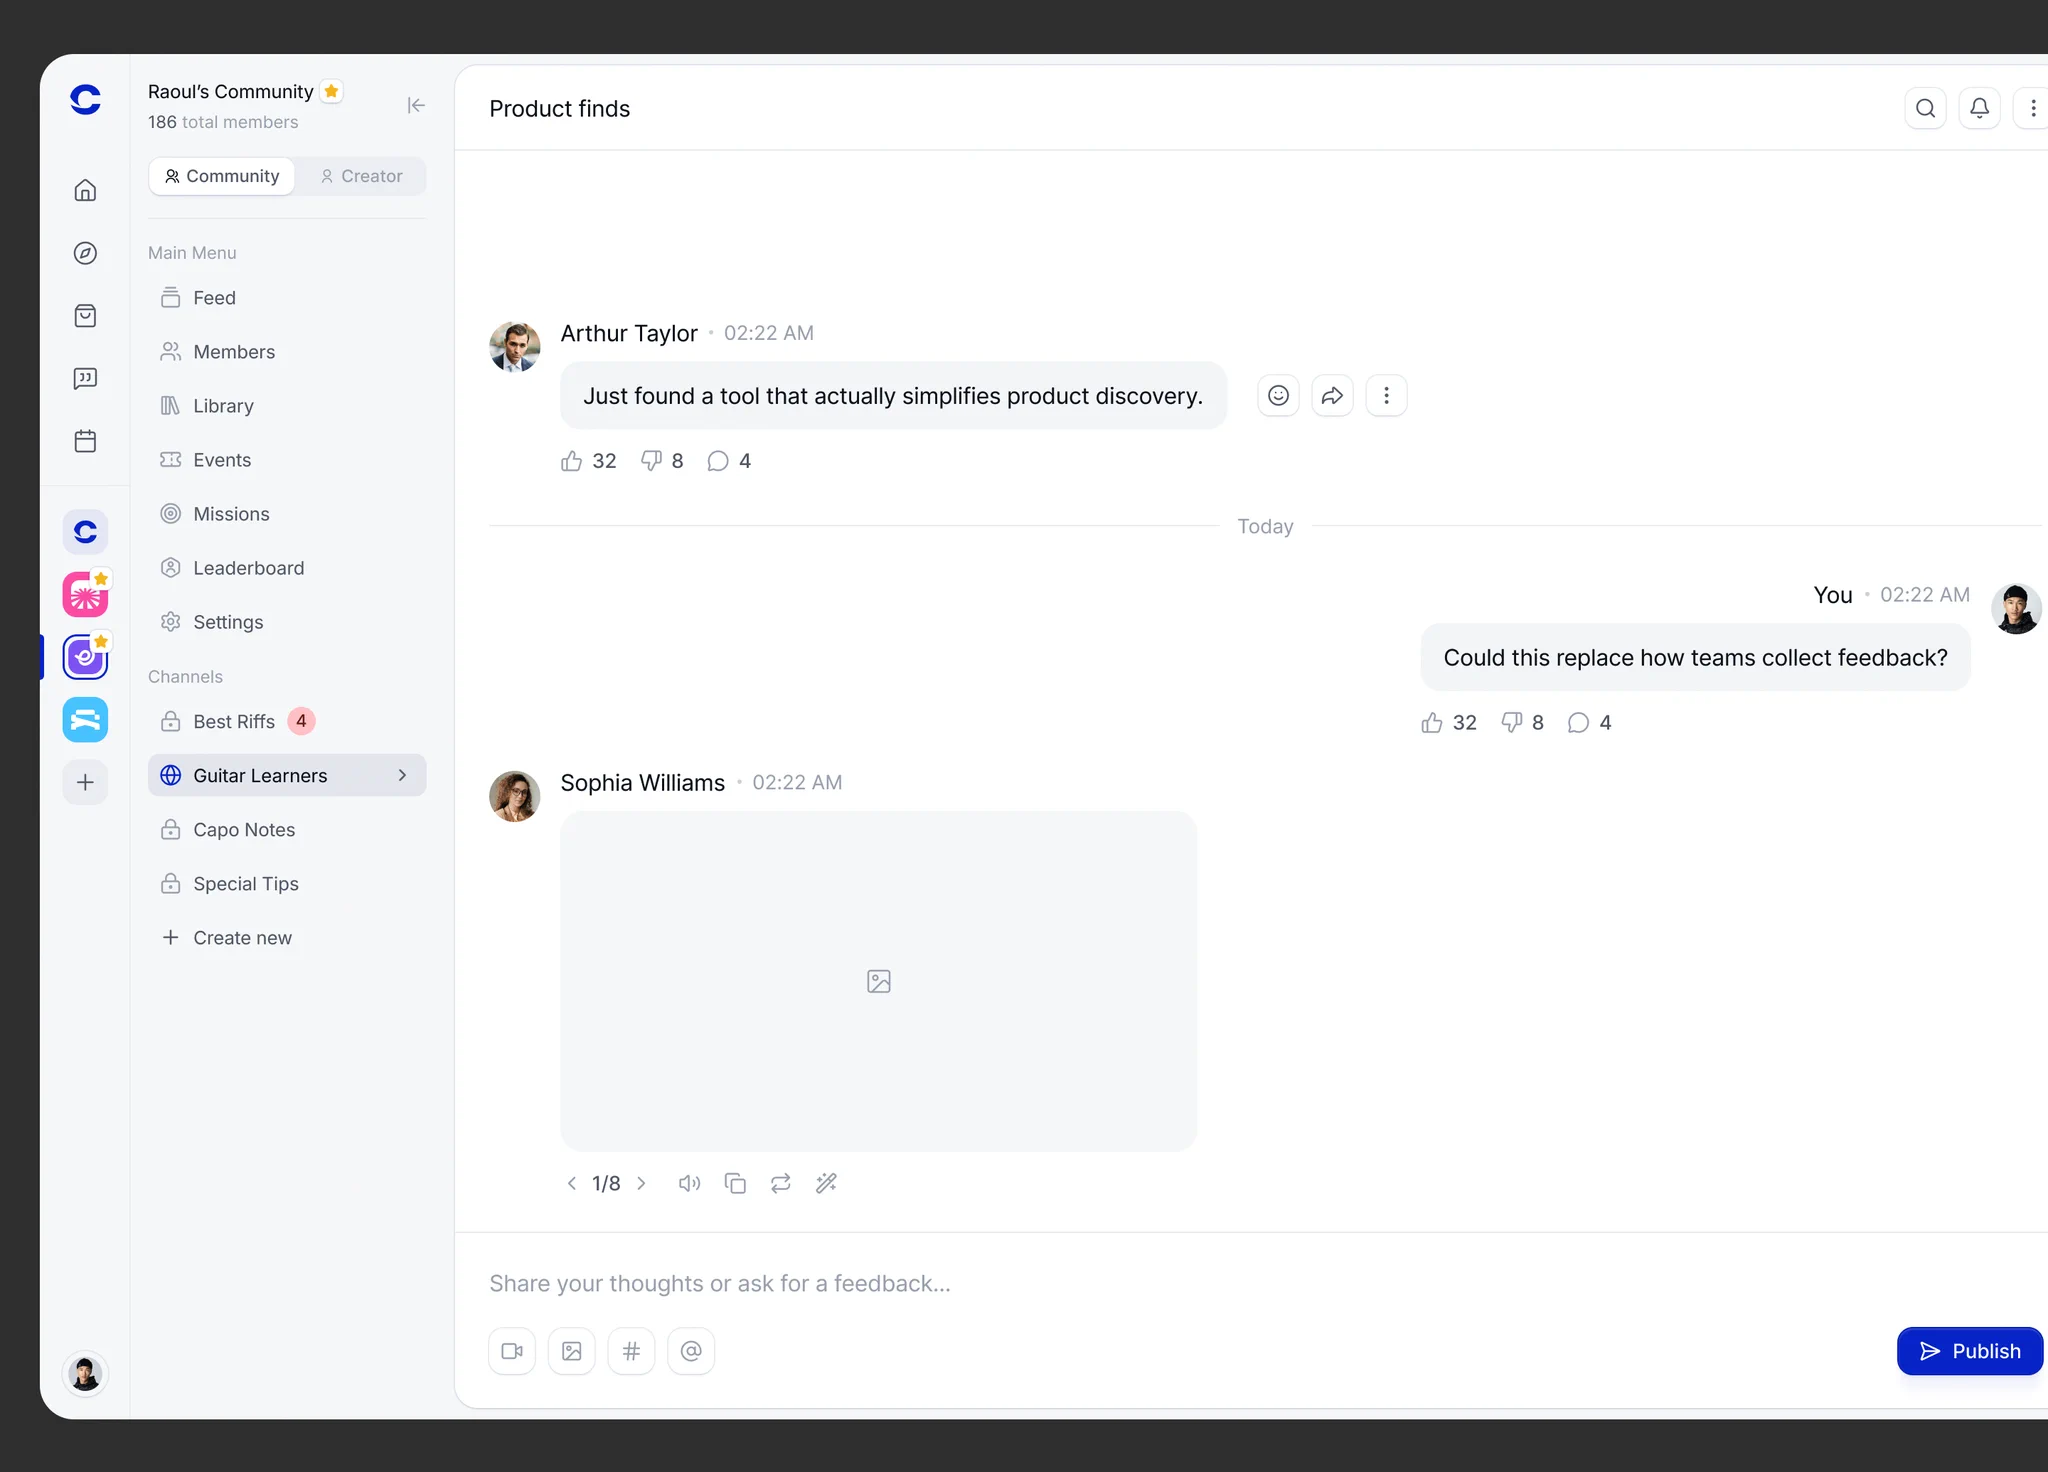Go to previous image in carousel
Screen dimensions: 2048x1472
point(572,1184)
